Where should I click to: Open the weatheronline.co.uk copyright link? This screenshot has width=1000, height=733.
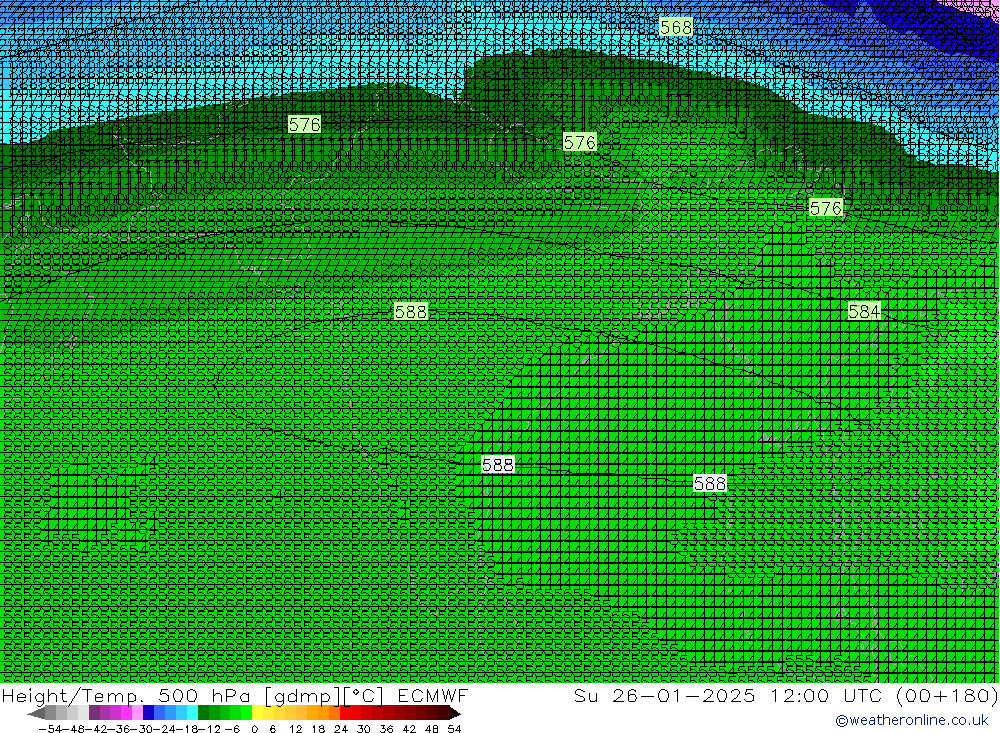coord(912,720)
